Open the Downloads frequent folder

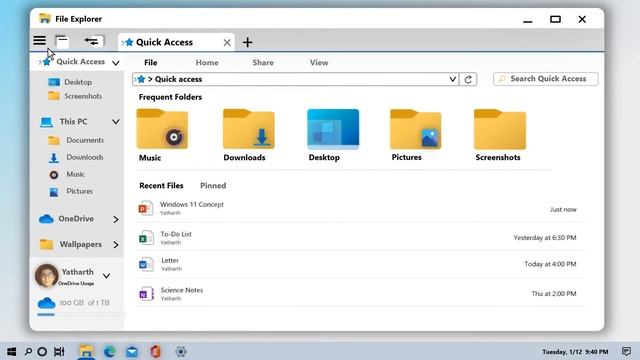pyautogui.click(x=249, y=136)
